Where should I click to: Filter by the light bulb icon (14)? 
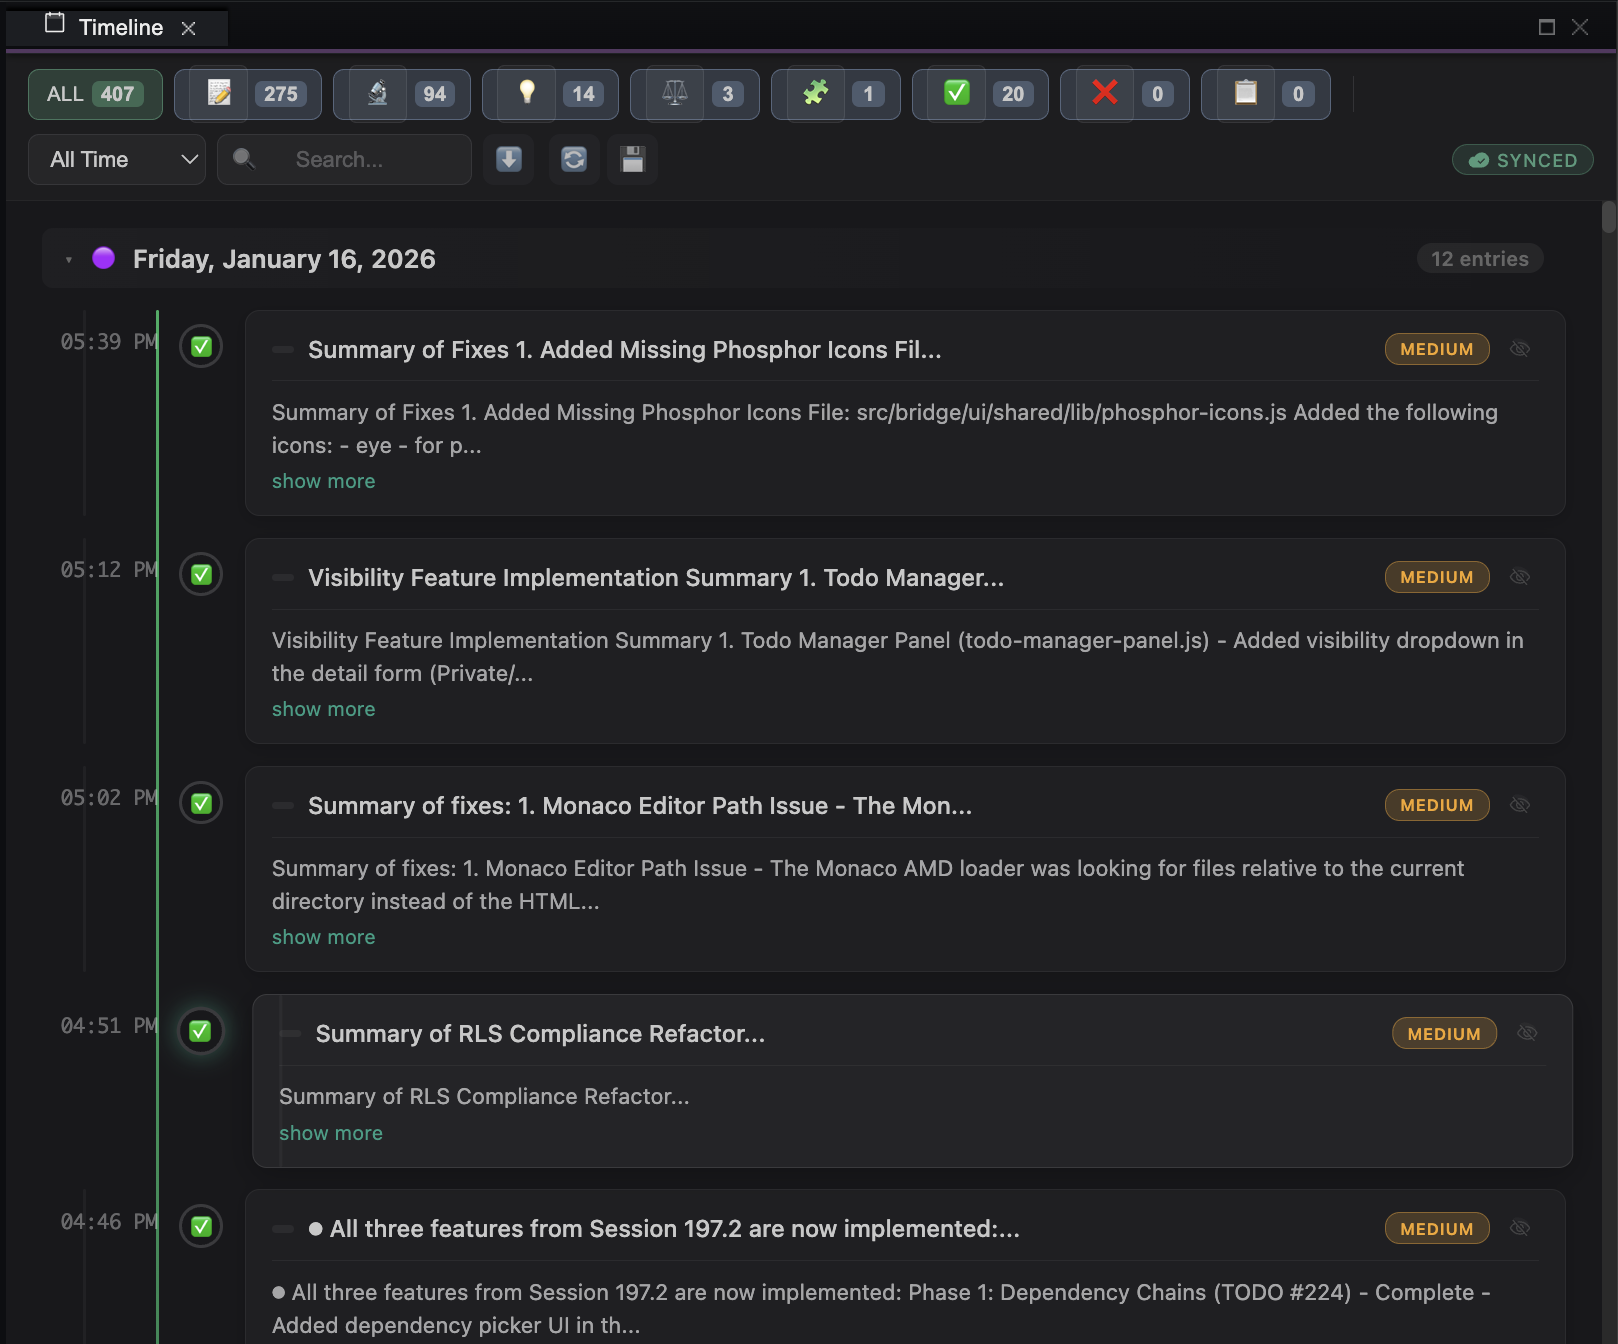pos(549,94)
